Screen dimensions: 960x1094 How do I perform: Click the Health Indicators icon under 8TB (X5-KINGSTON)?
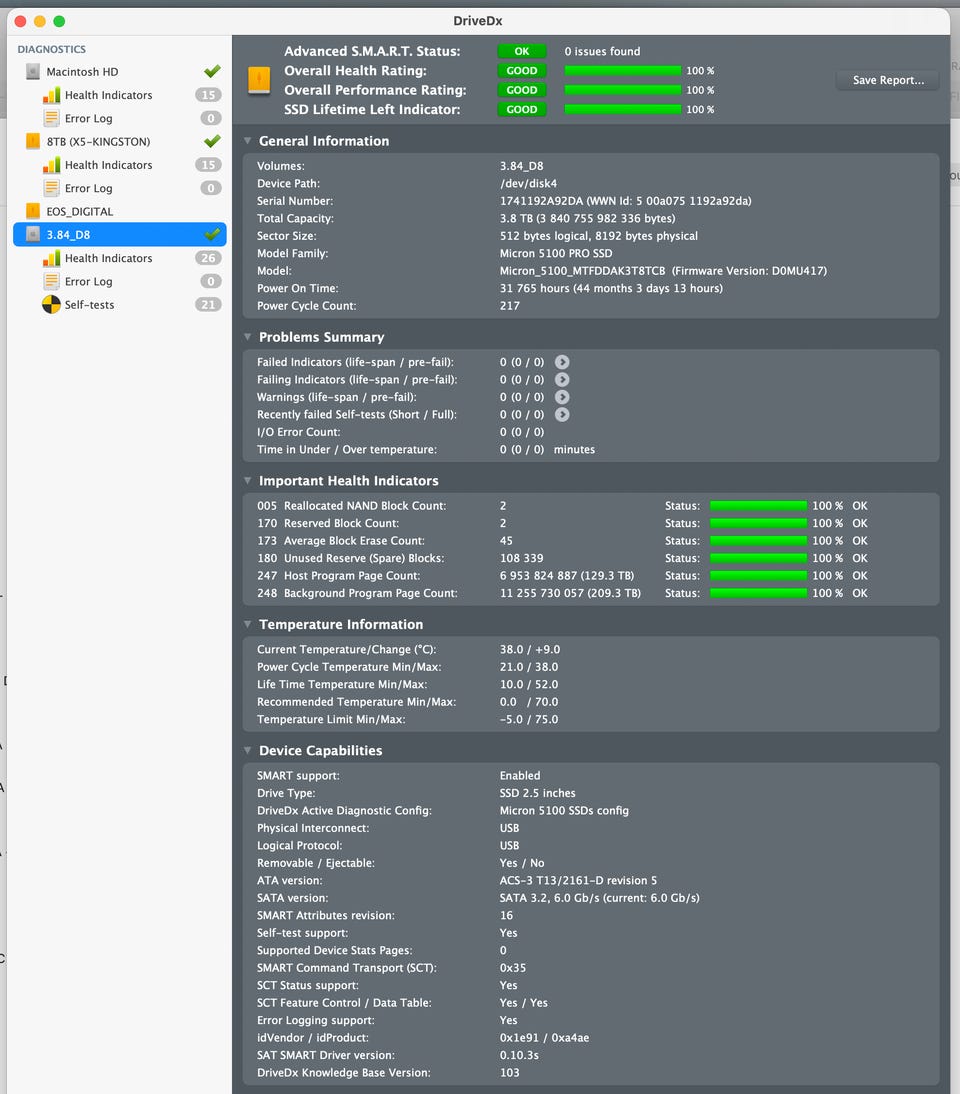tap(52, 165)
